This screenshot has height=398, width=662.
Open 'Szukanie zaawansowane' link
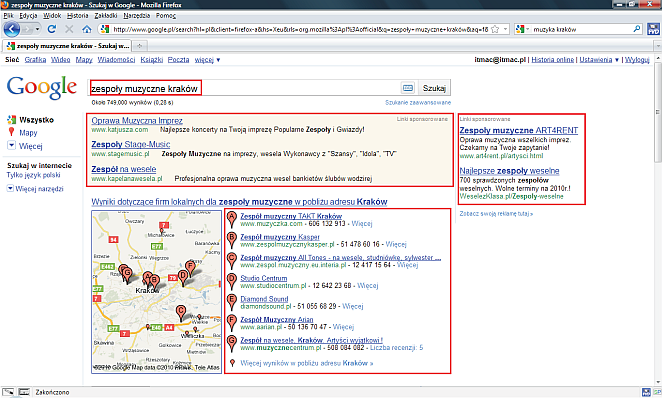tap(418, 103)
